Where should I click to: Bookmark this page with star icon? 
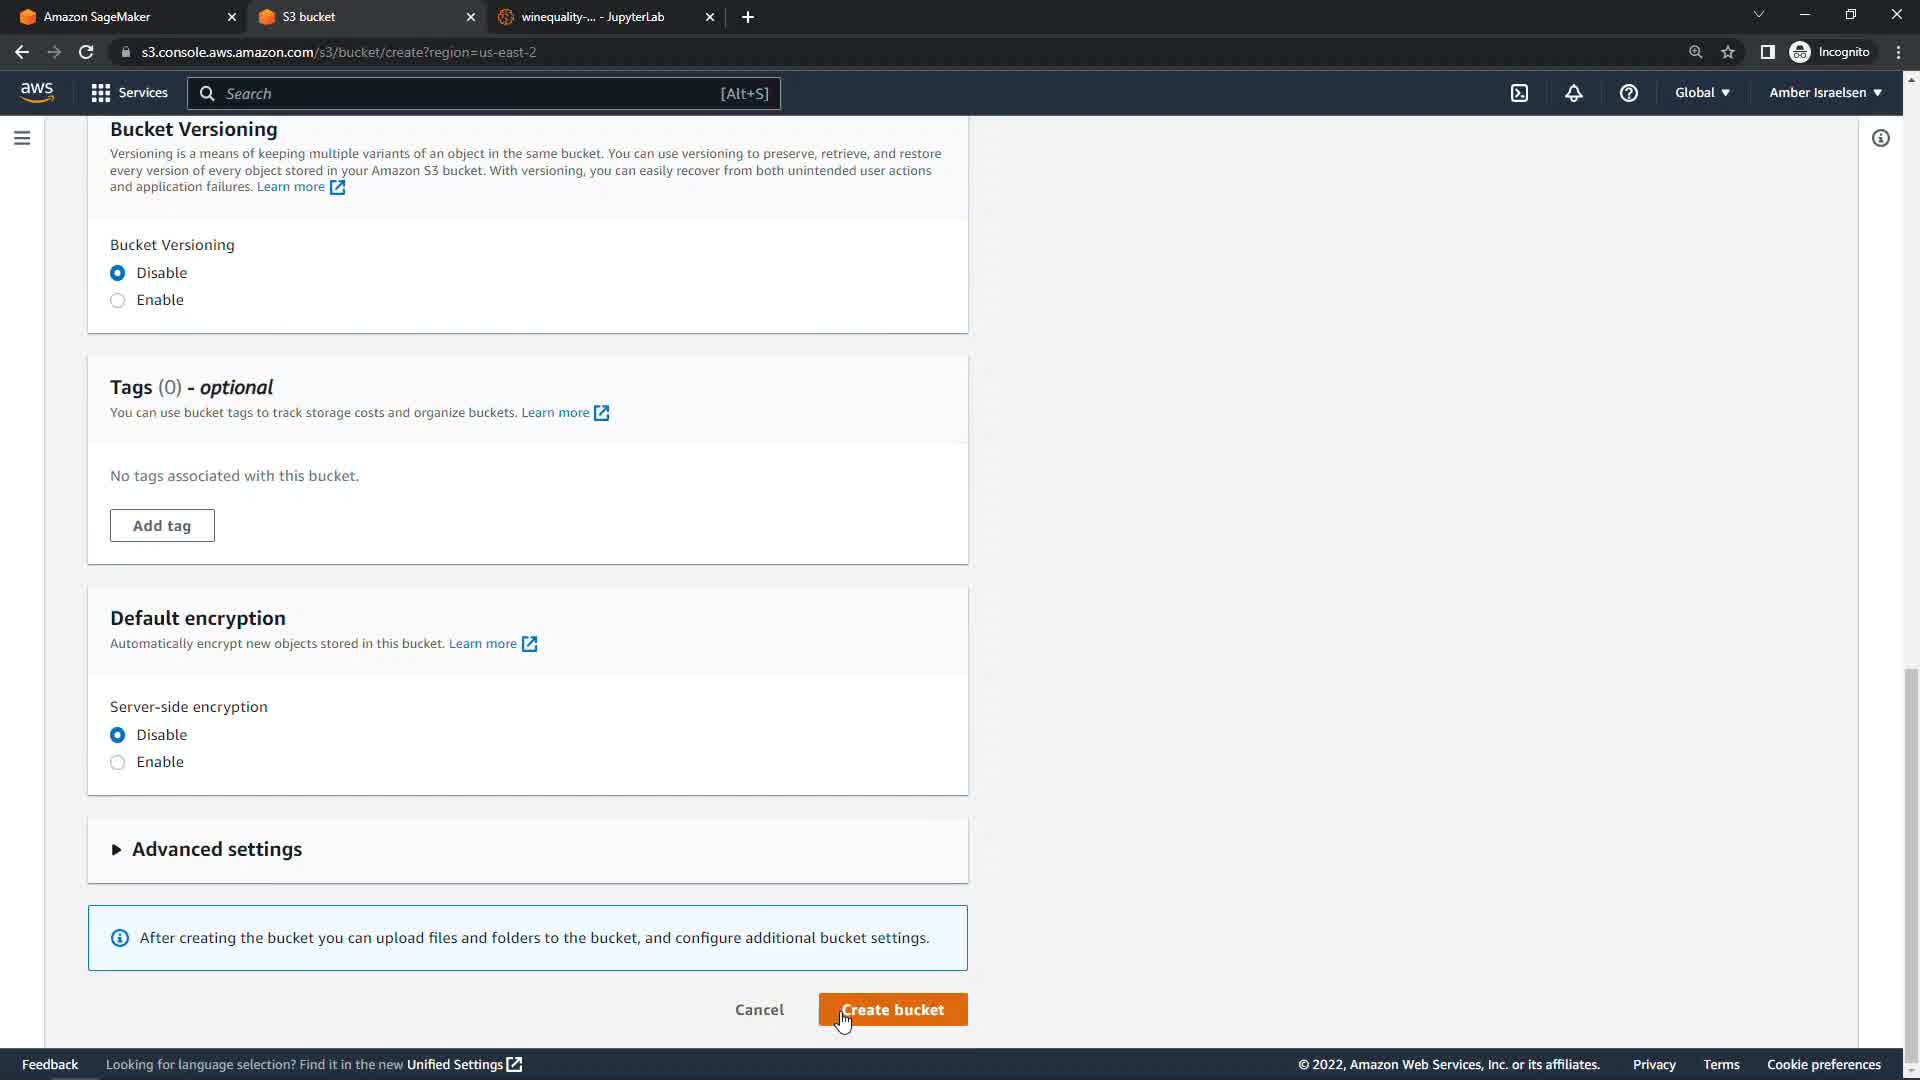tap(1728, 52)
